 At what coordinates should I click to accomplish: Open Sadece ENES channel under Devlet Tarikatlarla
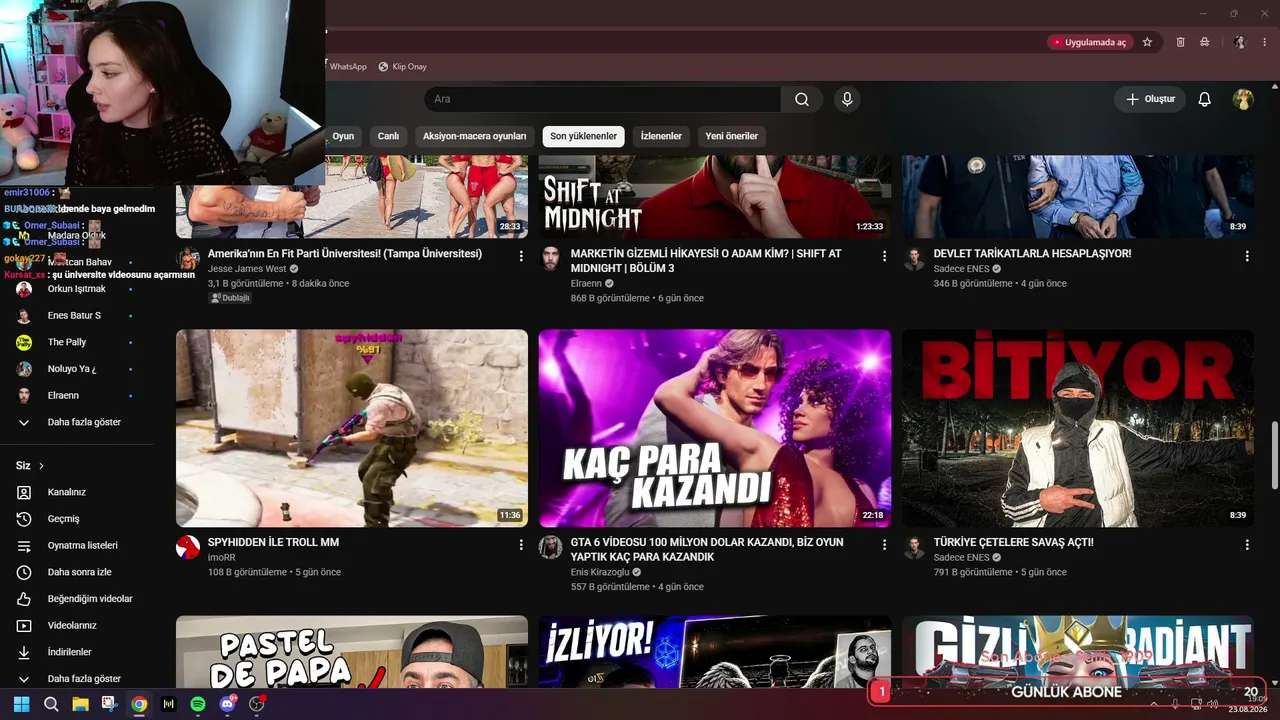(x=961, y=269)
